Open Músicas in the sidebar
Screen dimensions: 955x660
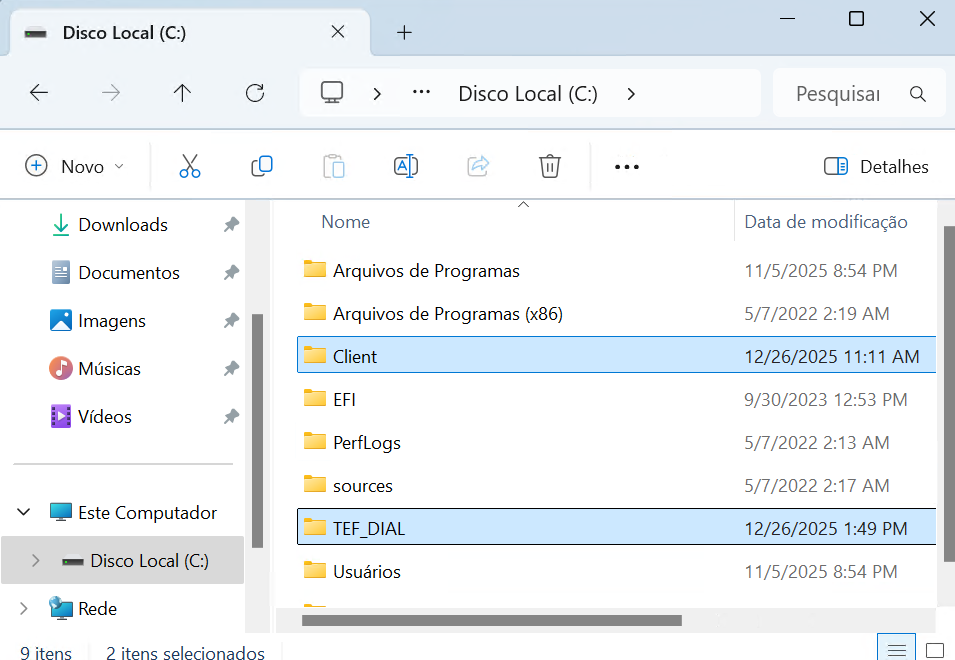click(110, 368)
